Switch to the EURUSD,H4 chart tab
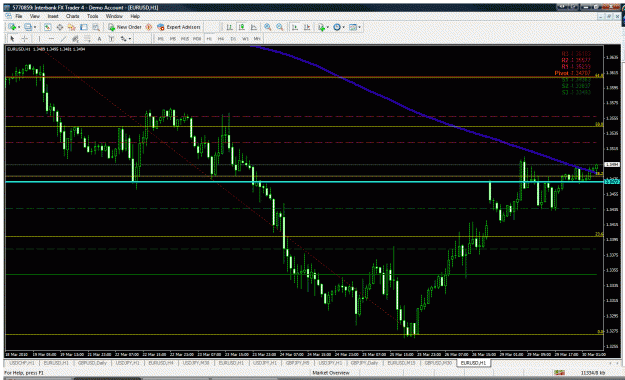This screenshot has width=625, height=380. 161,363
